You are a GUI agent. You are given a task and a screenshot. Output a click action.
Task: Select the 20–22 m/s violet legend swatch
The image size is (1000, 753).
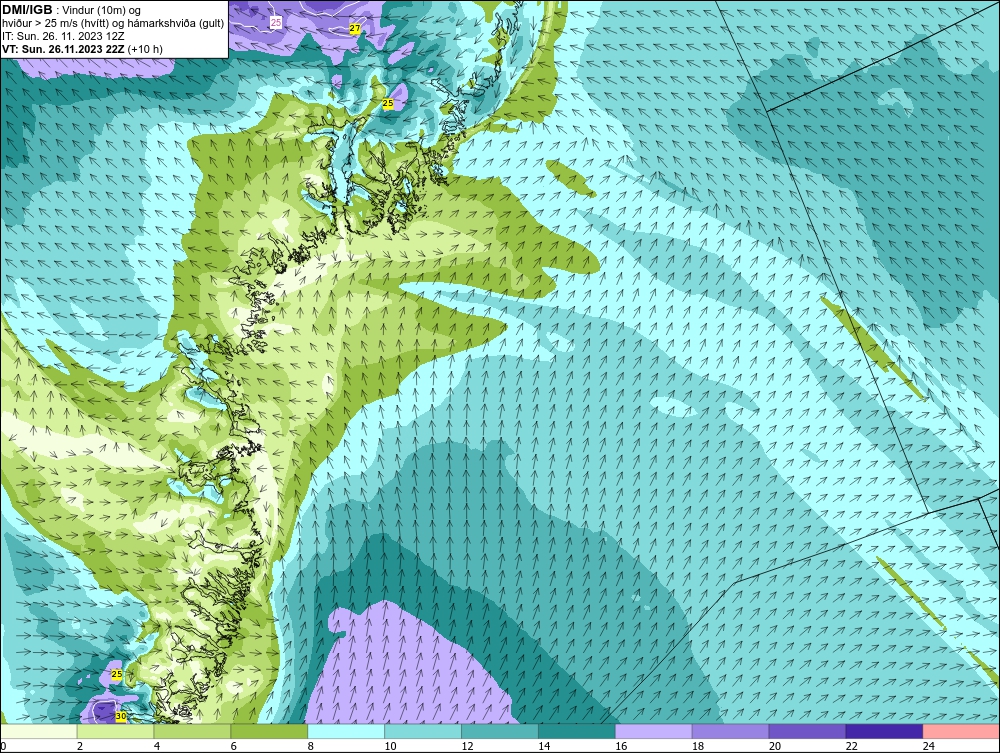tap(807, 731)
